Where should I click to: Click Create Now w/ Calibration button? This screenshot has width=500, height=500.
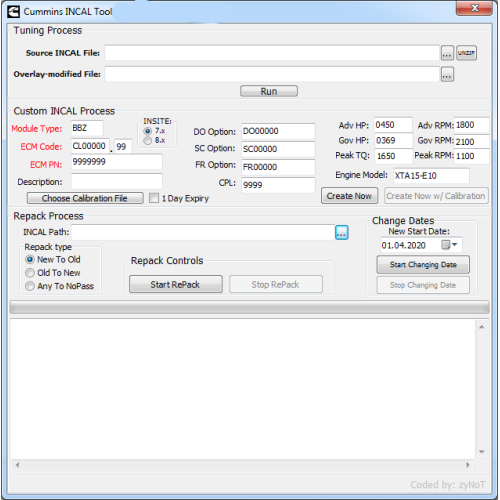tap(436, 196)
